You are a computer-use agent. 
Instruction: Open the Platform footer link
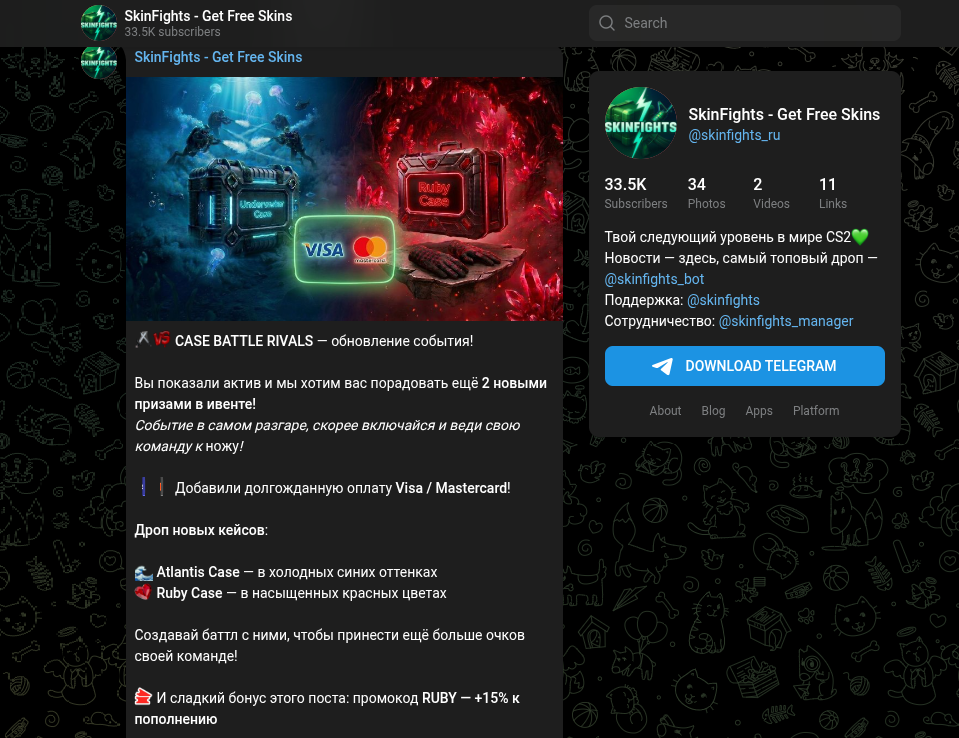point(816,411)
